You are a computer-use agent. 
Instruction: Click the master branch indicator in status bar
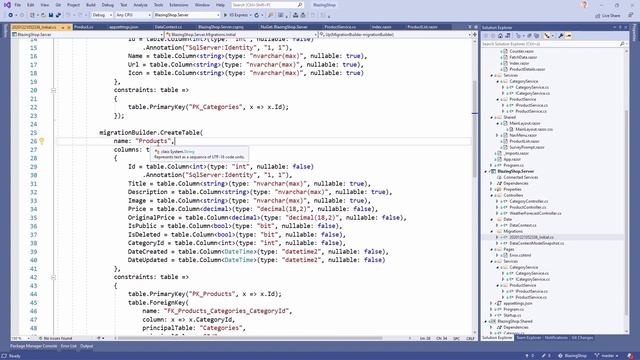pos(607,356)
